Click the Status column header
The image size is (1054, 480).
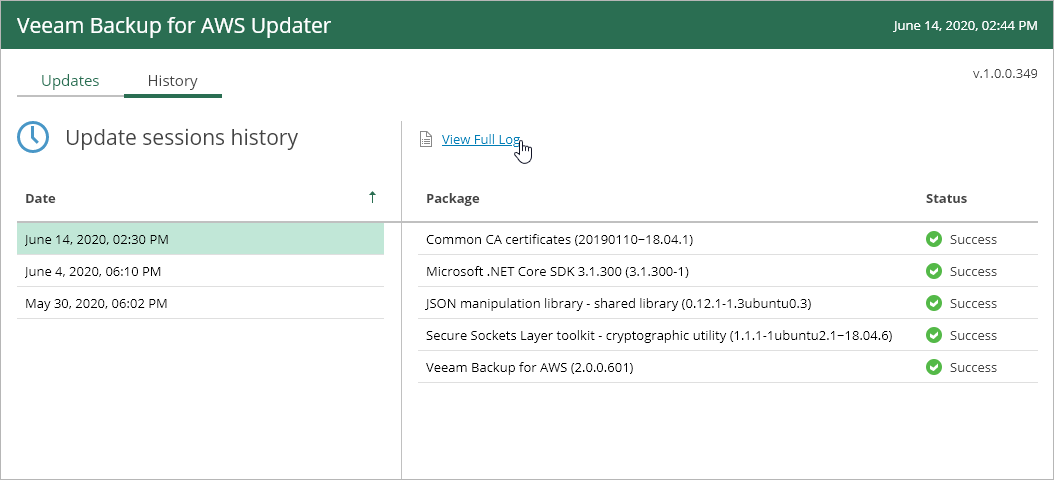946,198
